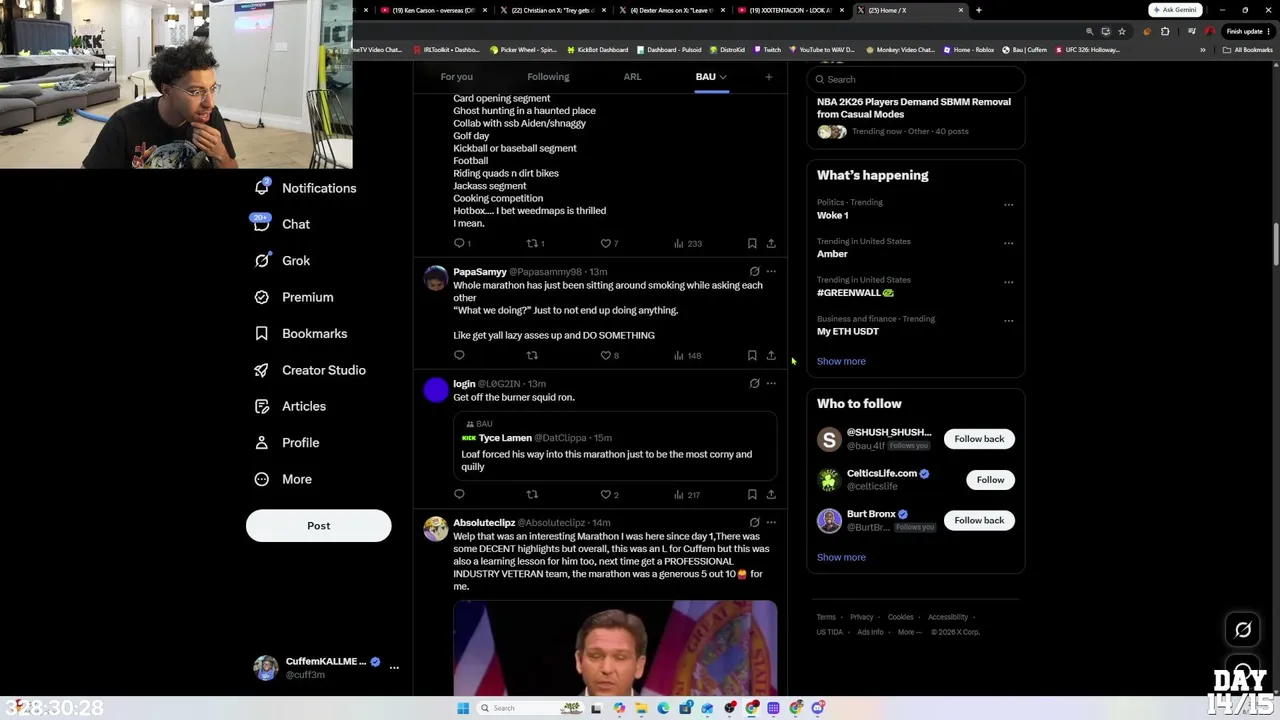Screen dimensions: 1280x720
Task: Like the post with 233 views
Action: point(609,243)
